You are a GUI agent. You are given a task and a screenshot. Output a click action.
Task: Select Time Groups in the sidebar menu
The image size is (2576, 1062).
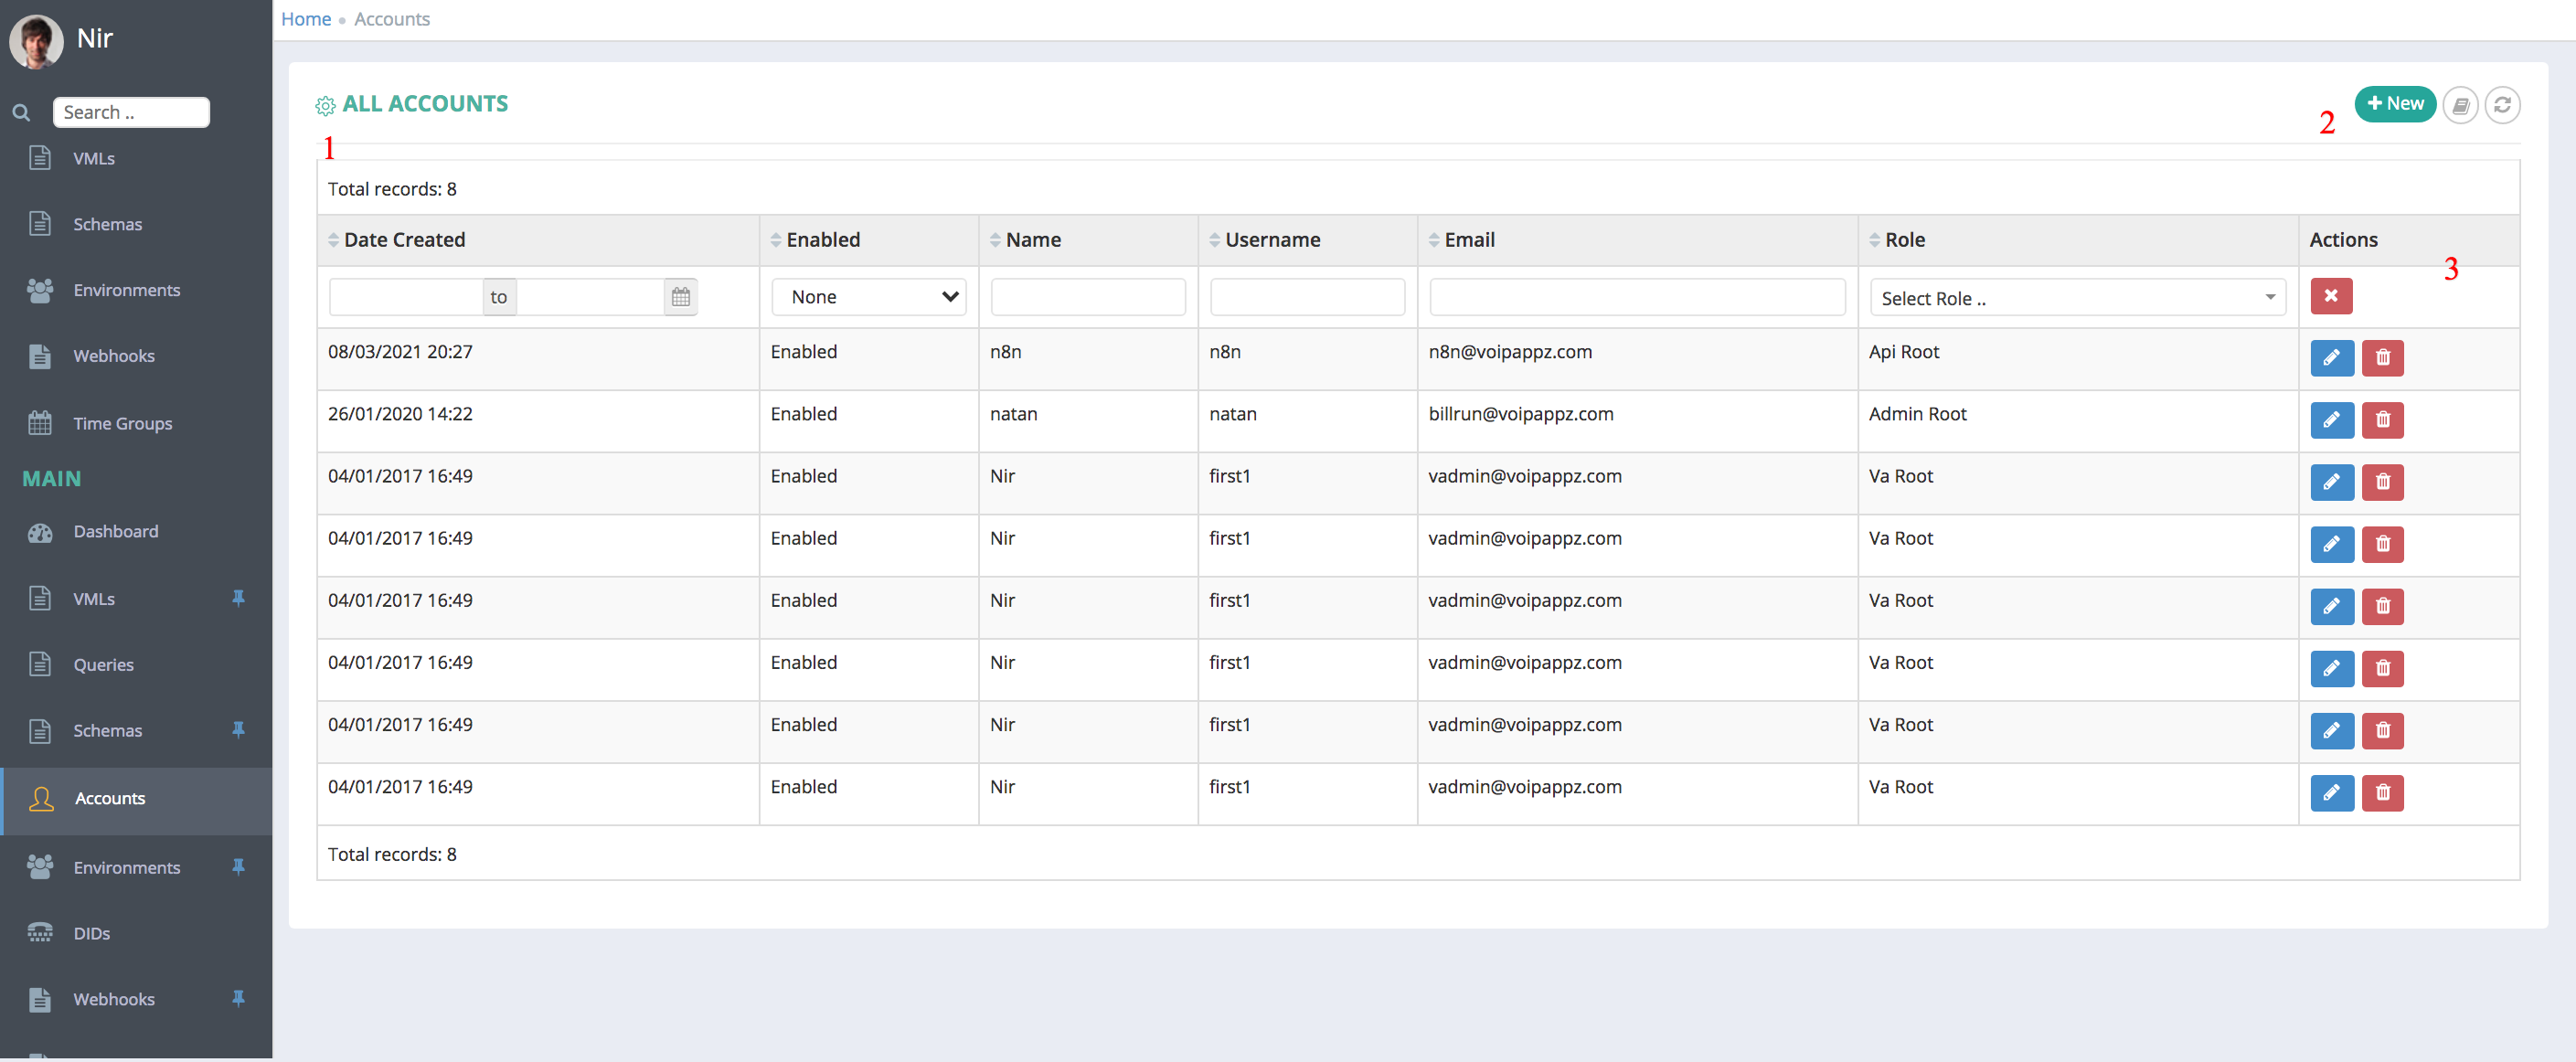pyautogui.click(x=122, y=423)
